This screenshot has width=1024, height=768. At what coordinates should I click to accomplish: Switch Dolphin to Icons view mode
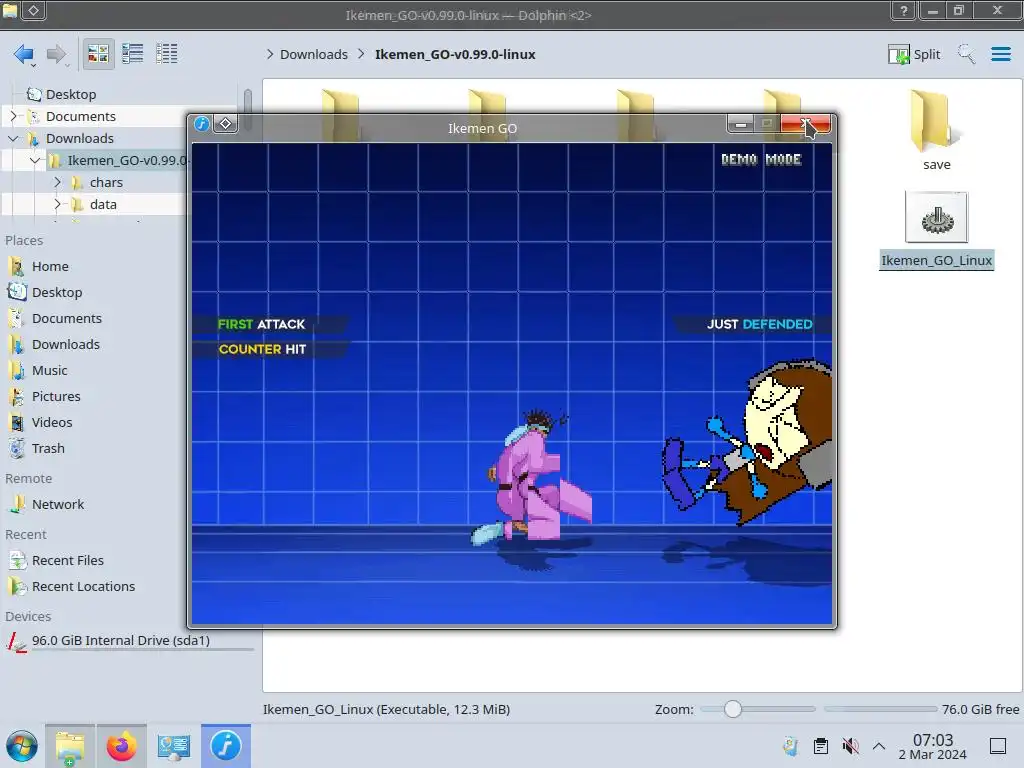click(98, 54)
